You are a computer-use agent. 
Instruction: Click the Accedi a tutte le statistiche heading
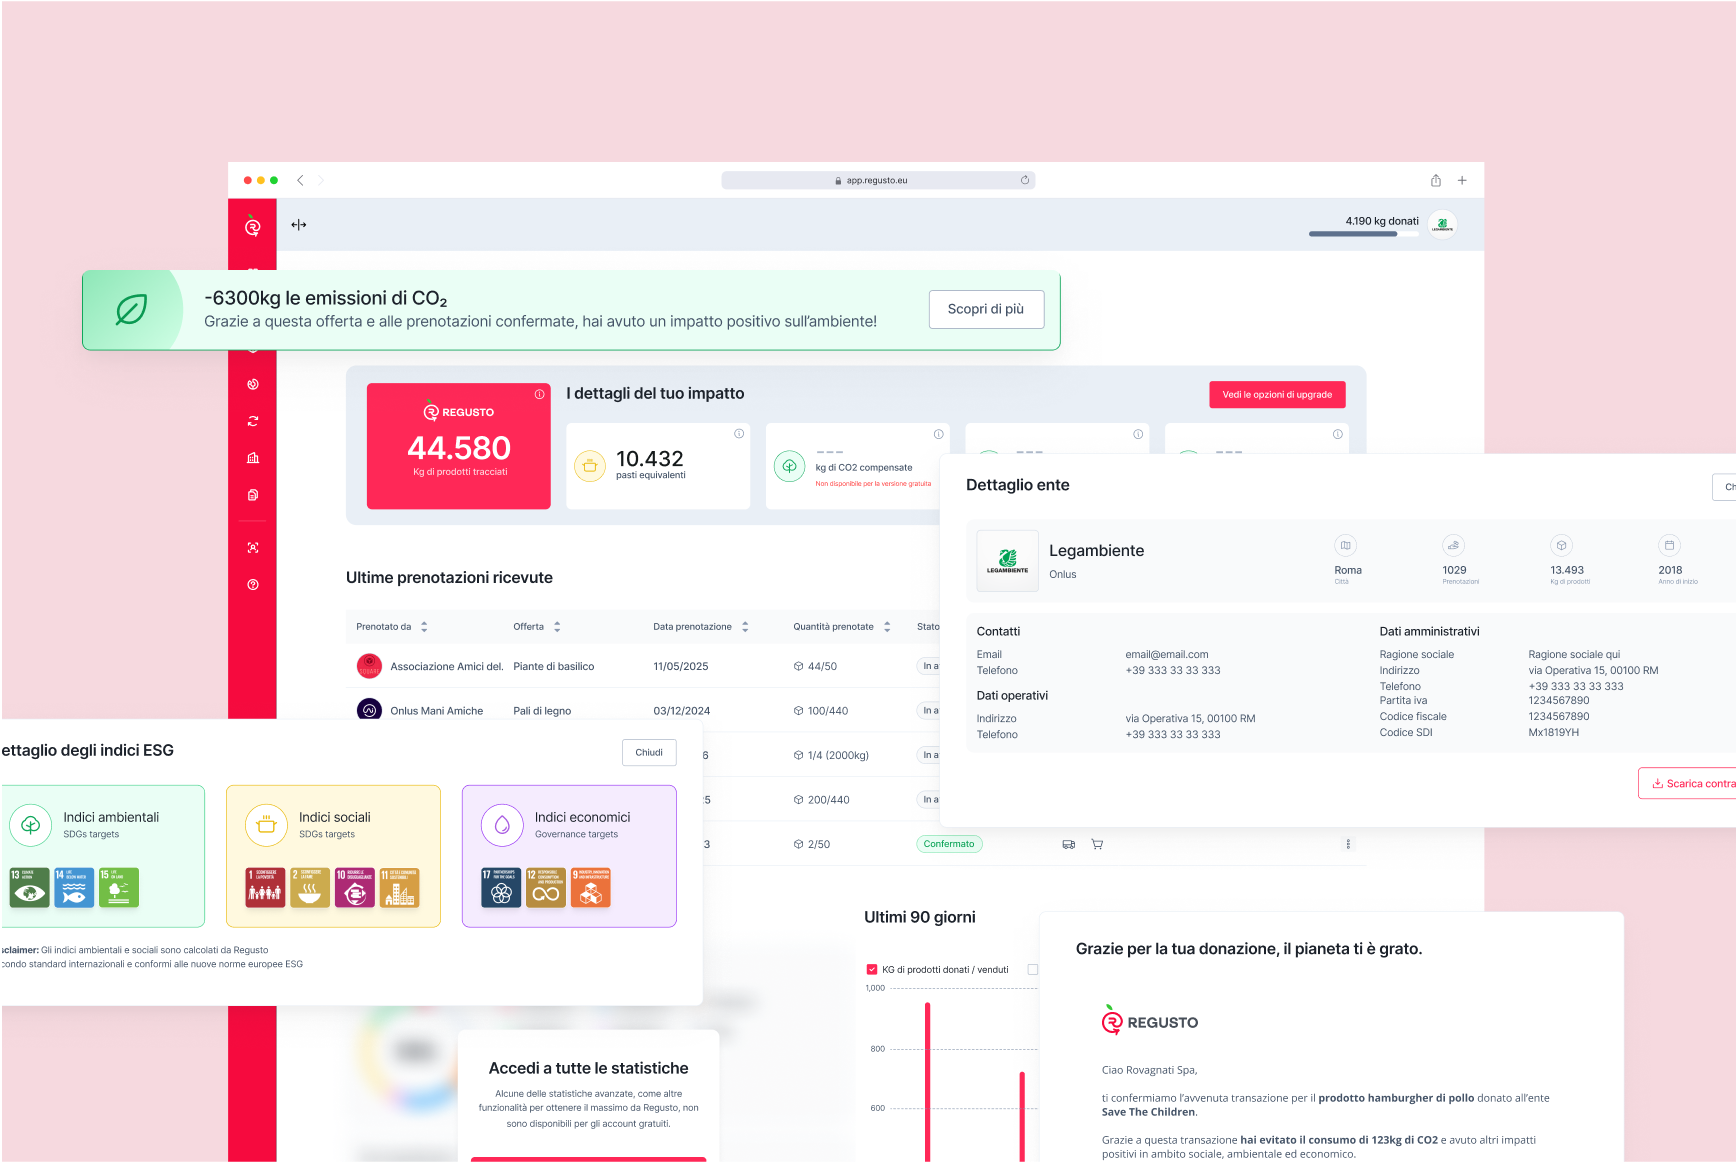point(589,1068)
